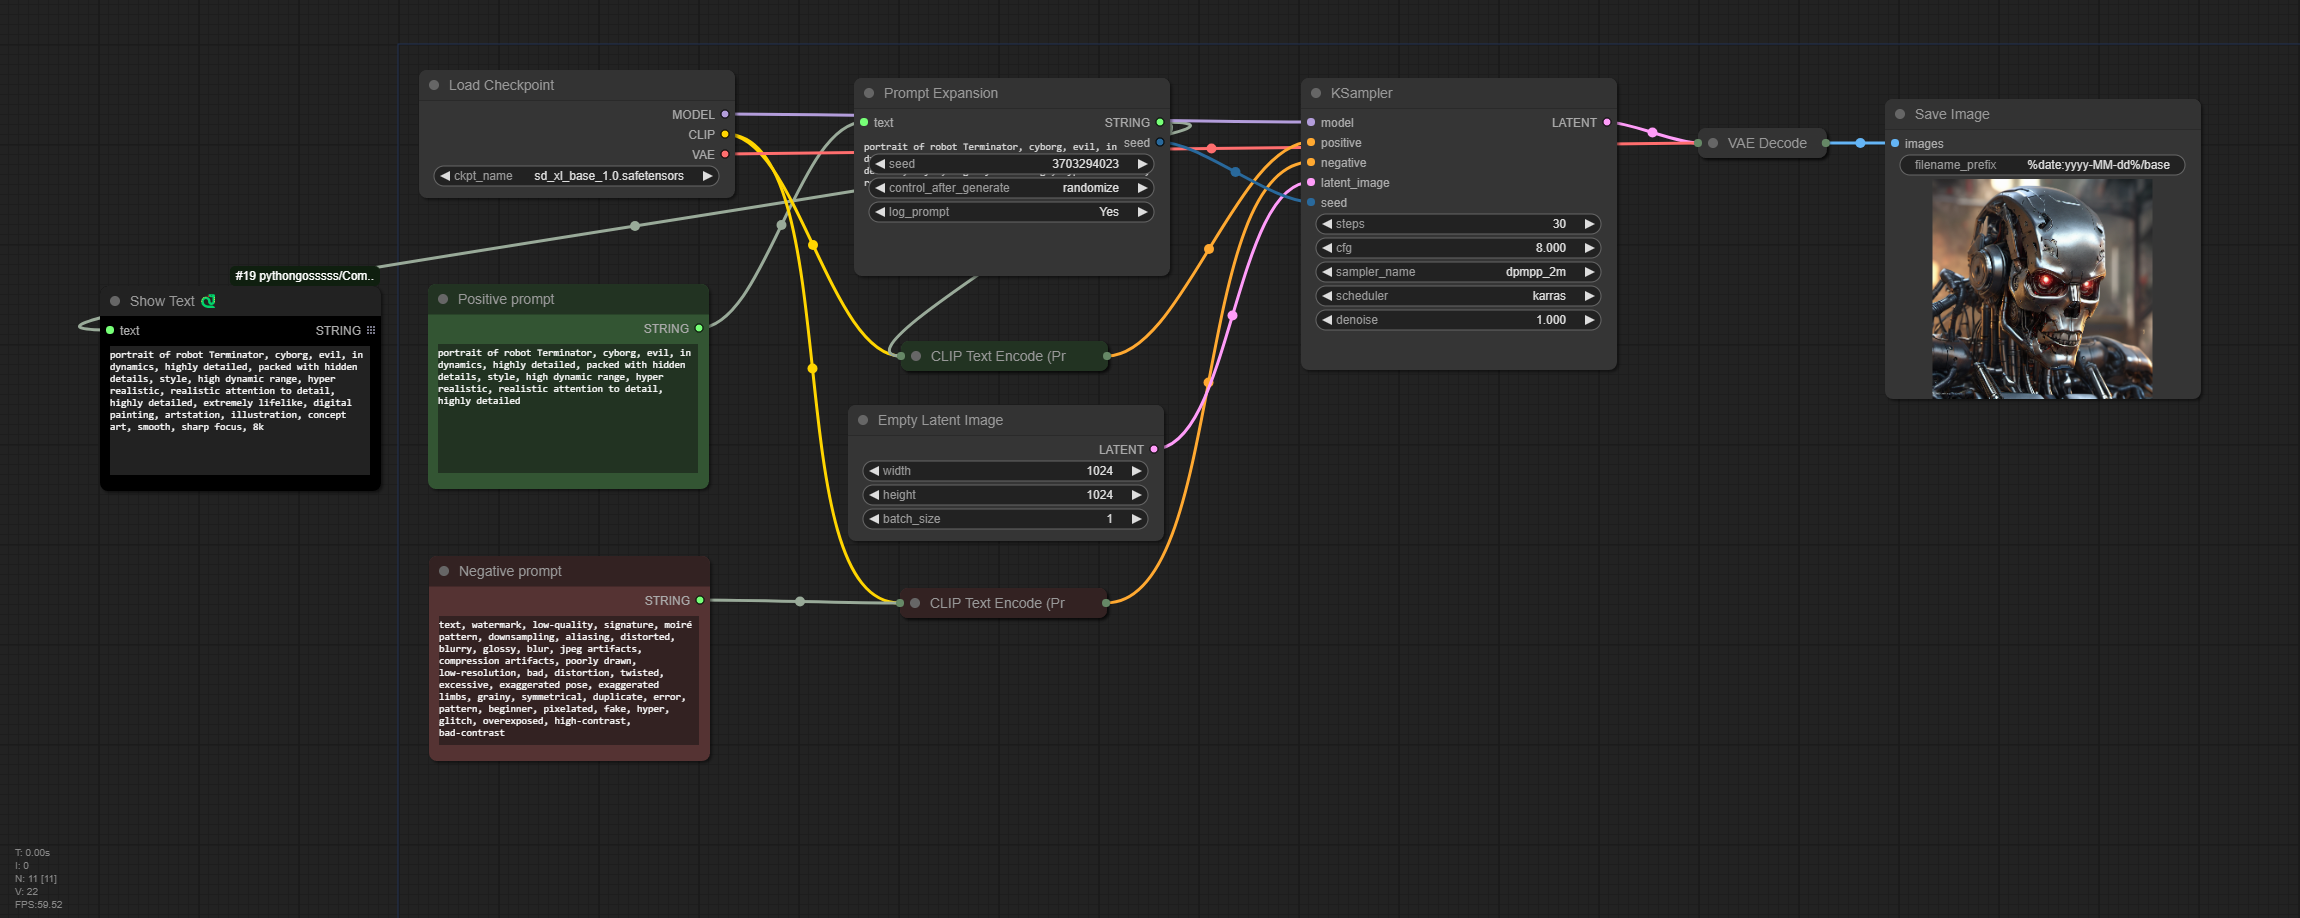This screenshot has height=918, width=2300.
Task: Click the LATENT output port on Empty Latent Image
Action: coord(1154,449)
